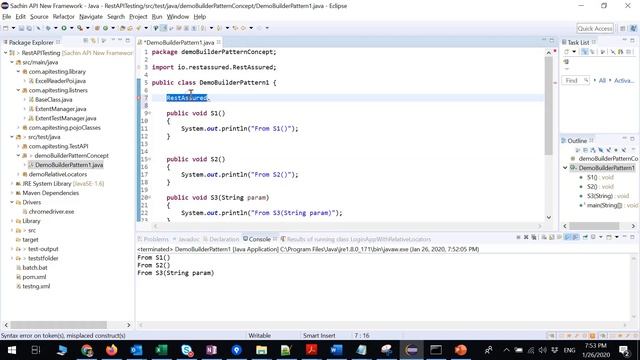Collapse the src/main/java folder
This screenshot has height=360, width=640.
click(x=12, y=62)
